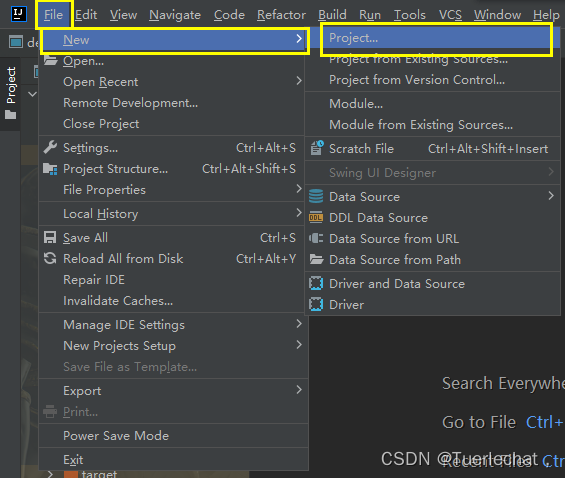
Task: Open the View menu
Action: click(123, 15)
